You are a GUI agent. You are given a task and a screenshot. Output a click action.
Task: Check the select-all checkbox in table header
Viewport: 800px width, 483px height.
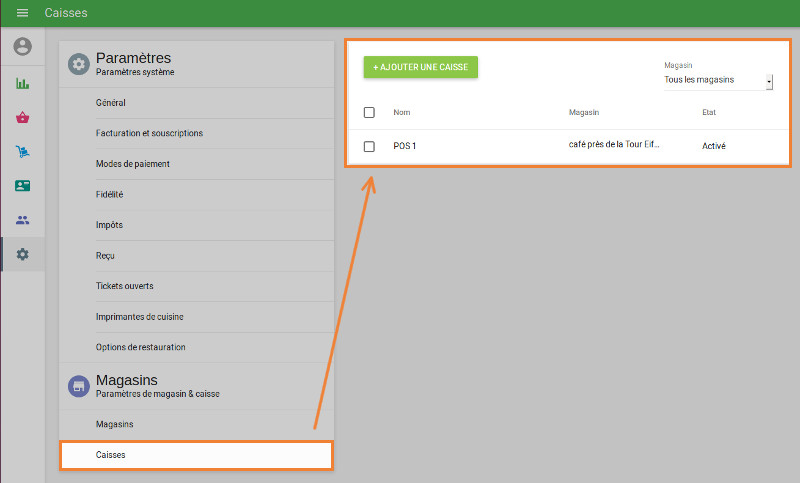[x=369, y=112]
